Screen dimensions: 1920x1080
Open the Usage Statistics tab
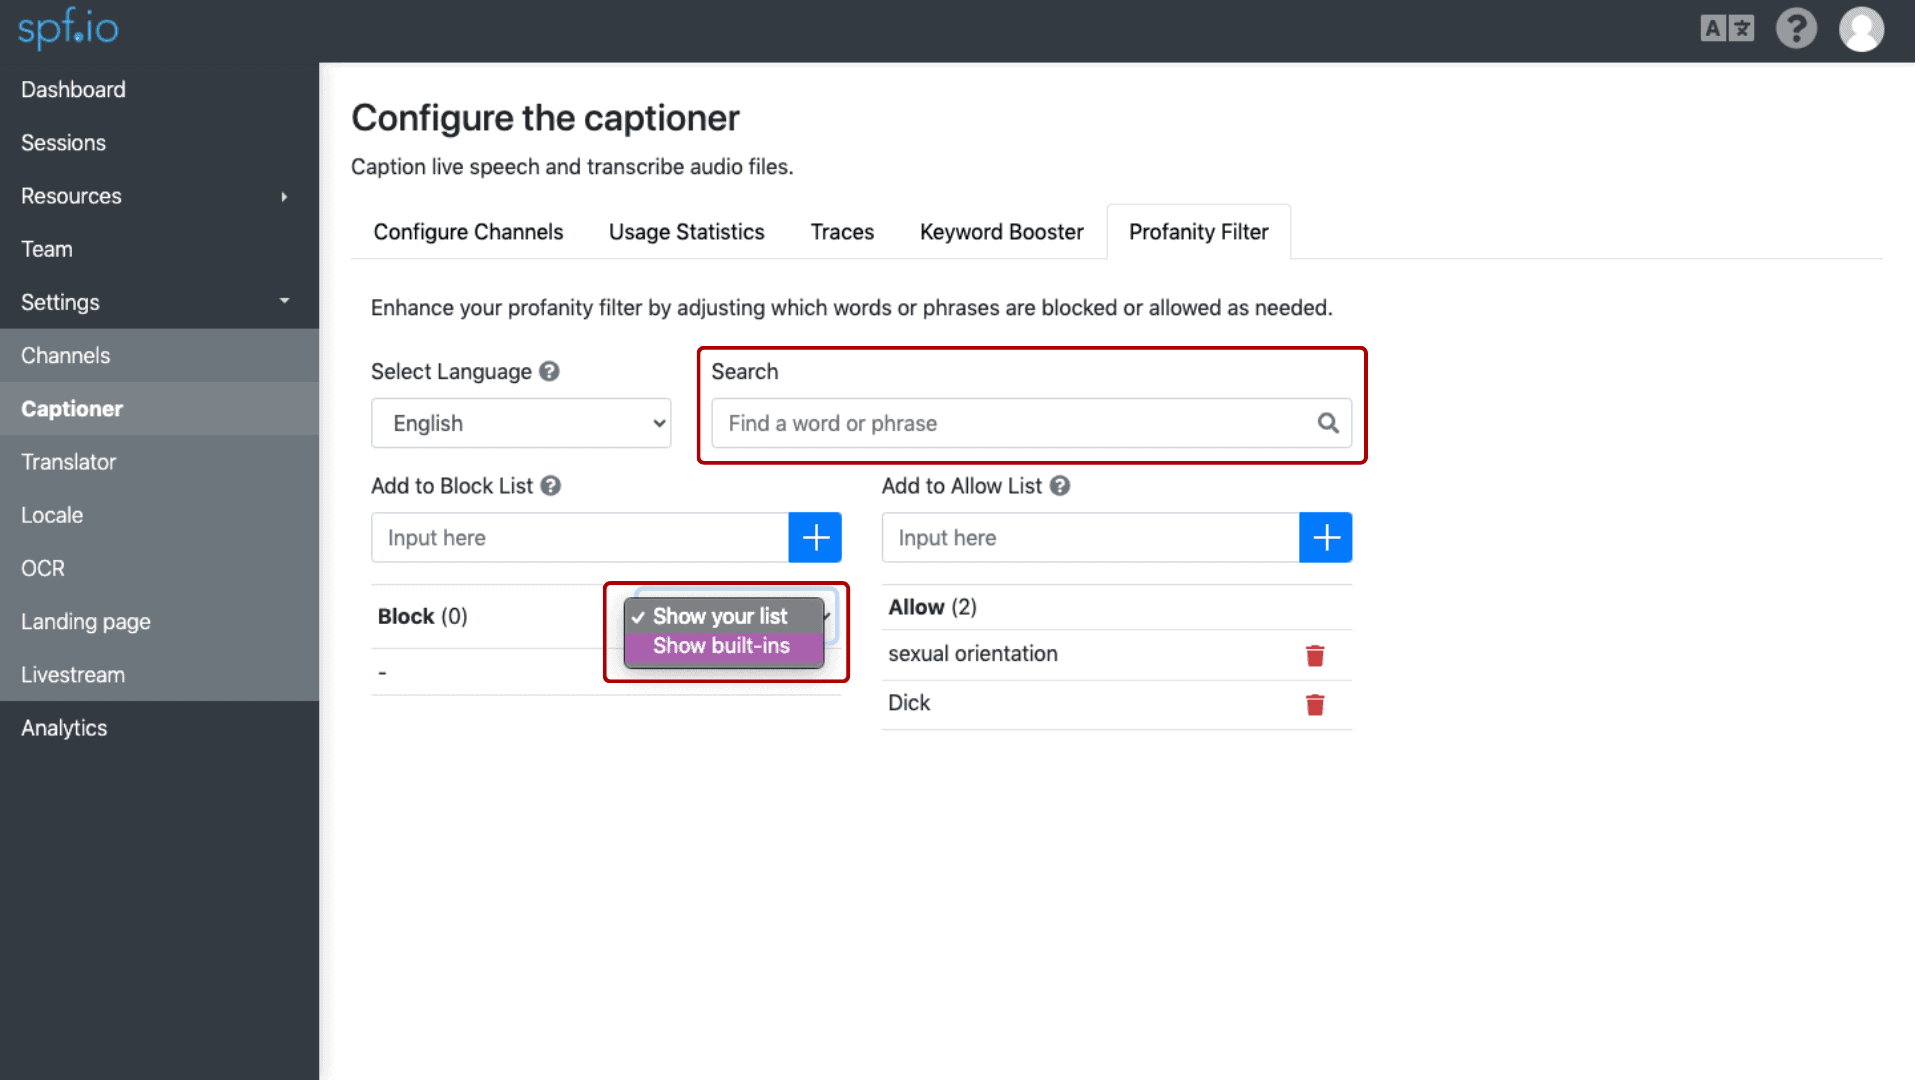click(686, 231)
